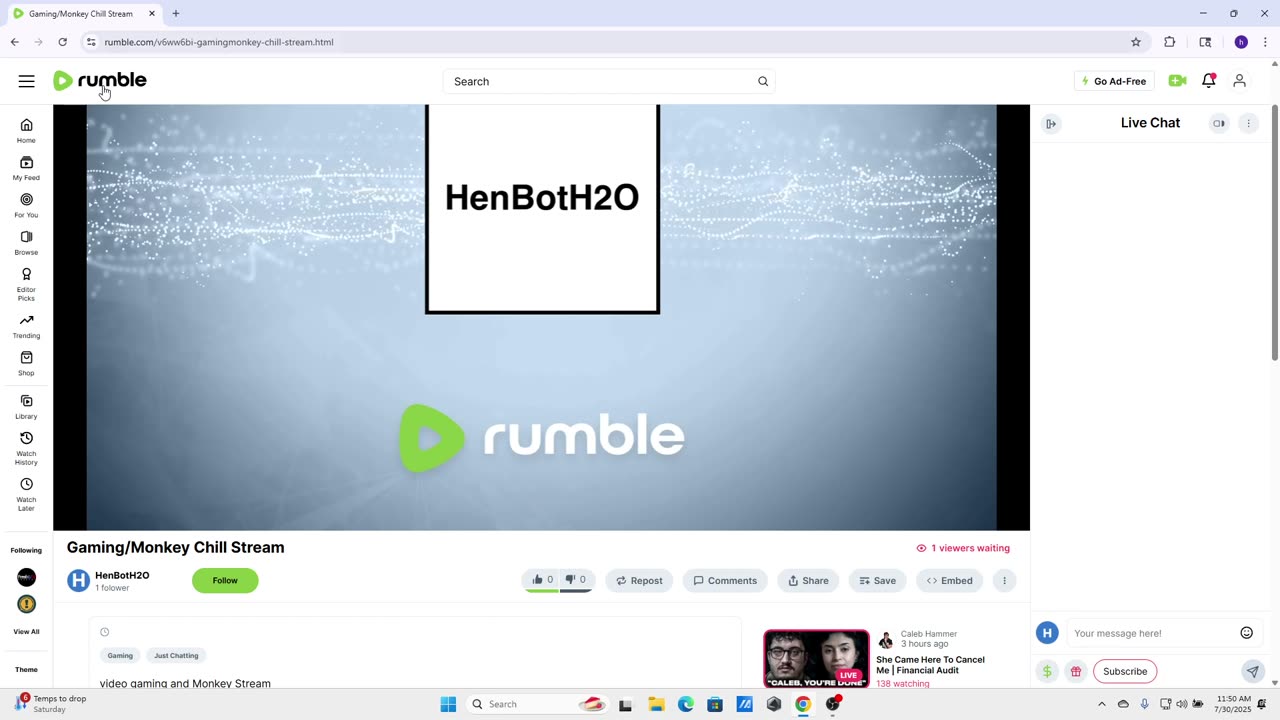Image resolution: width=1280 pixels, height=720 pixels.
Task: Open the taskbar clock and date
Action: click(1234, 704)
